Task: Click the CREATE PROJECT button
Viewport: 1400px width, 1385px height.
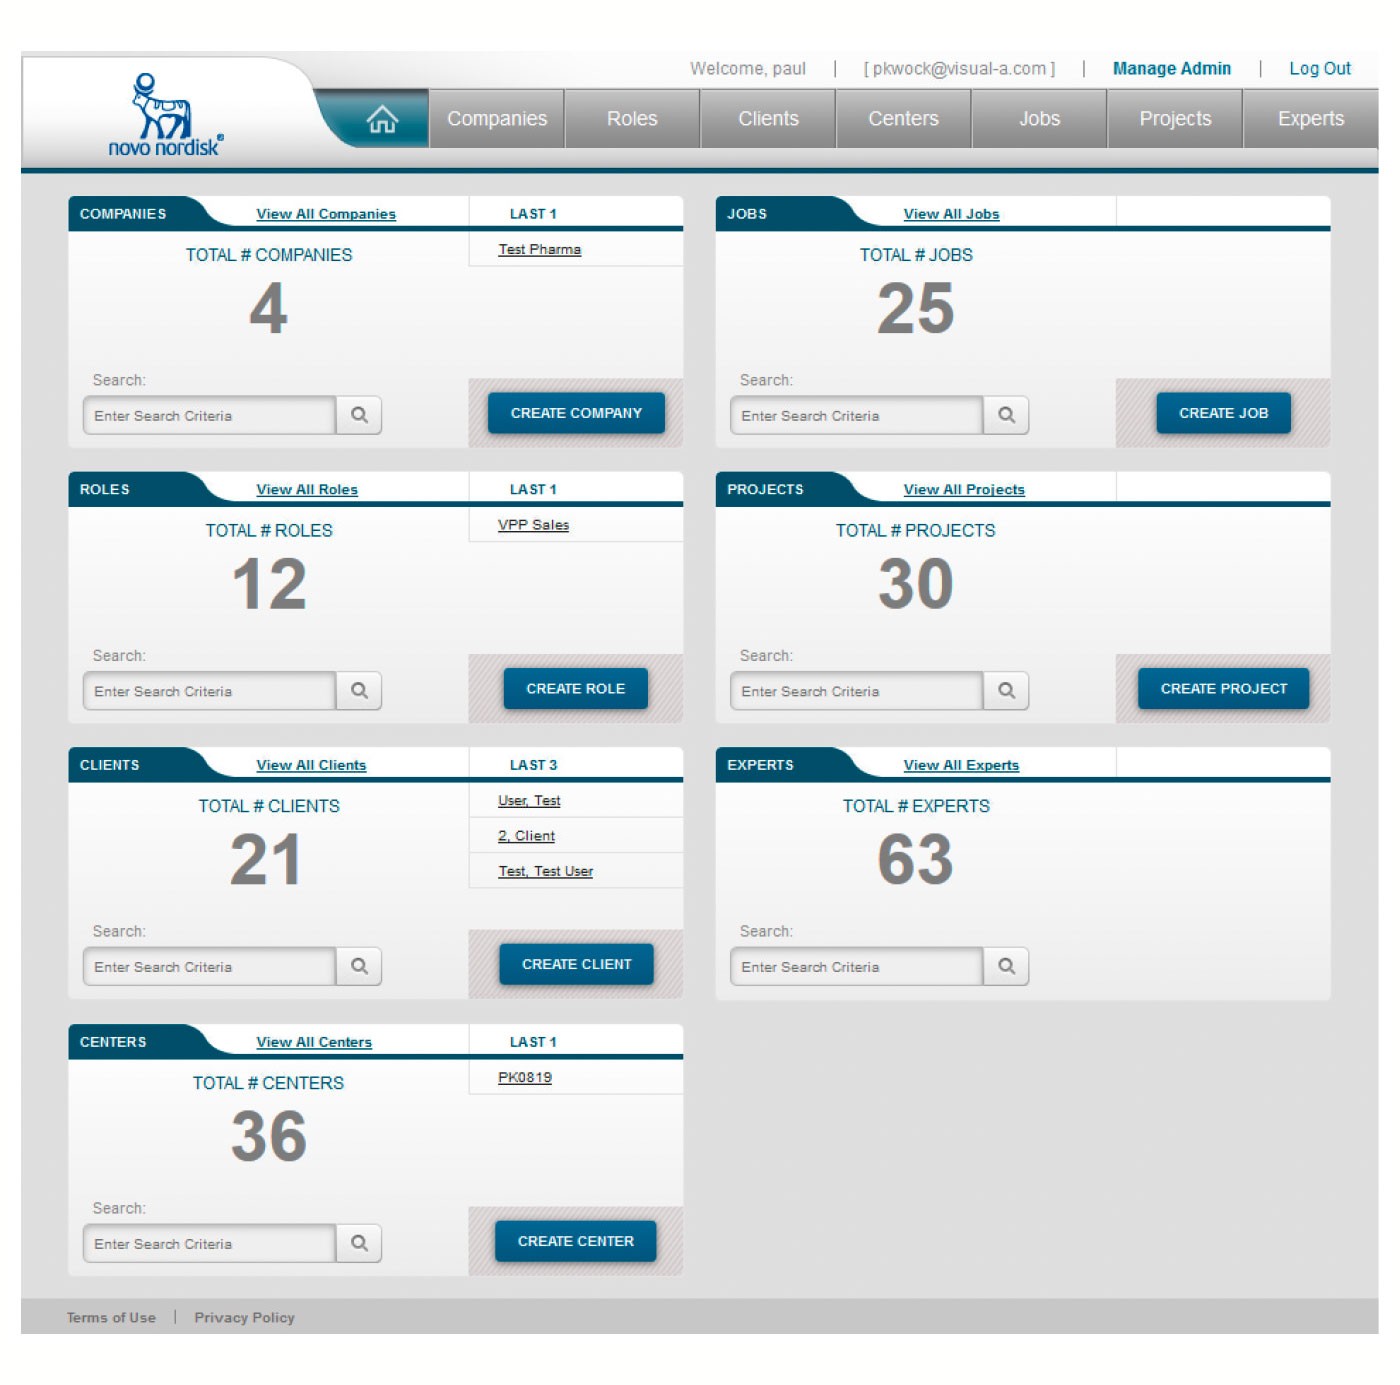Action: pos(1223,688)
